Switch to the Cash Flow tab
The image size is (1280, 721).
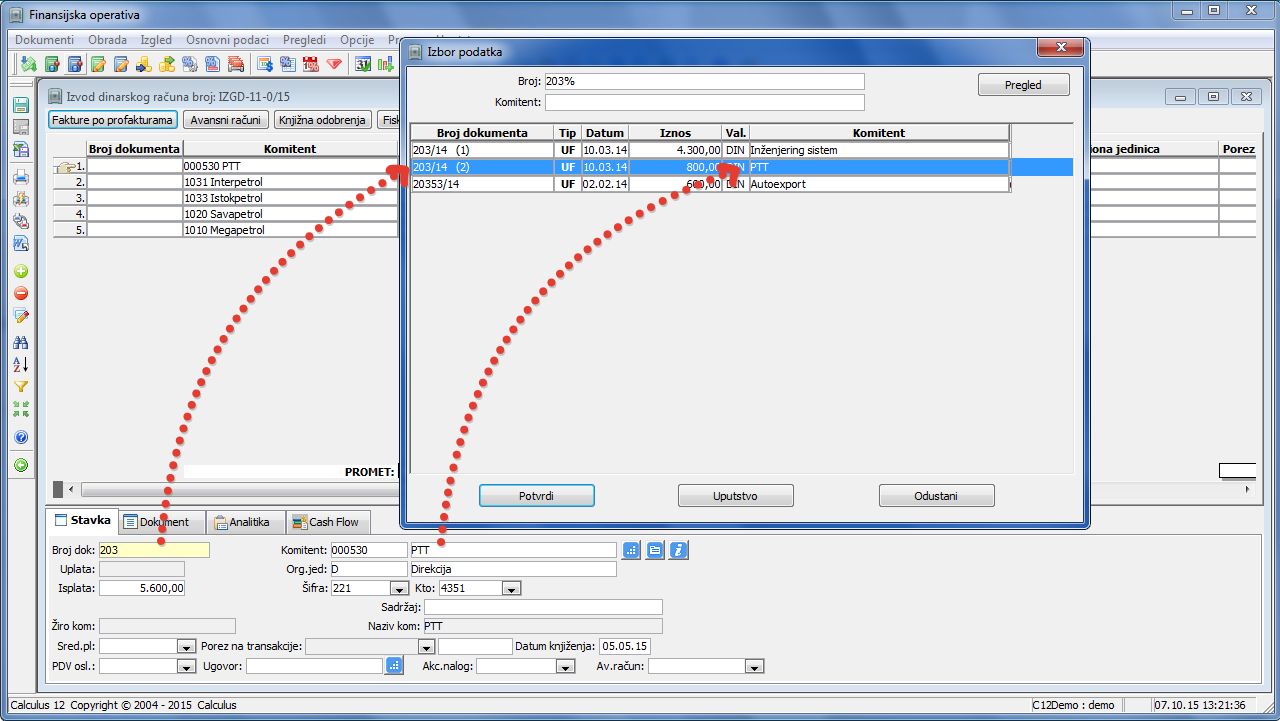(327, 522)
